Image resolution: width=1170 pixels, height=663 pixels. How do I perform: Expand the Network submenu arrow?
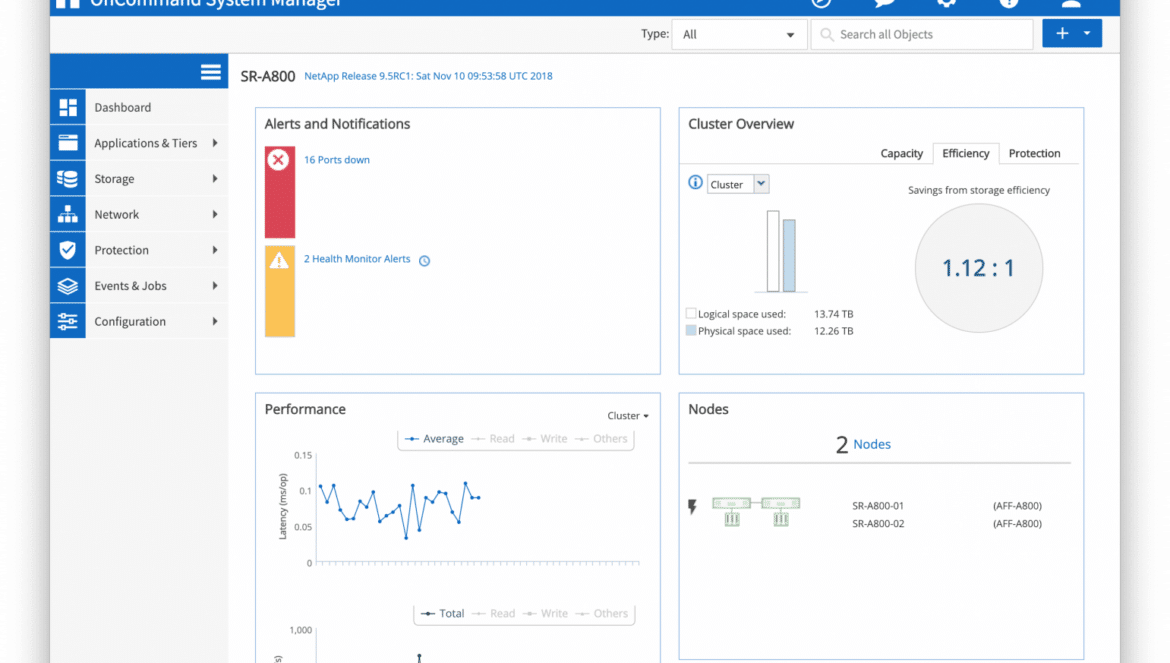(x=215, y=215)
